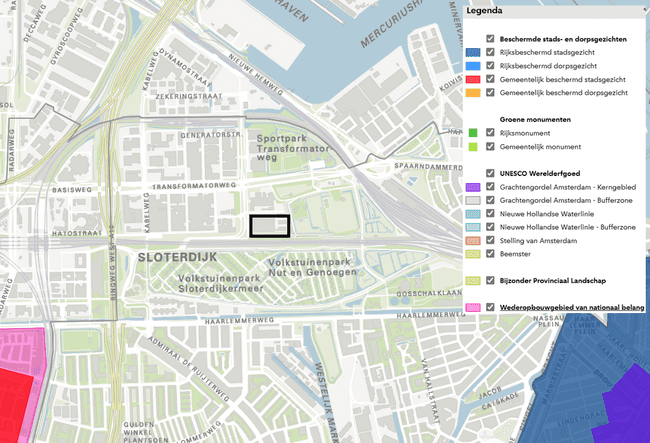Click the Wederopbouwgebied van nationaal belang link
This screenshot has height=443, width=650.
click(572, 308)
